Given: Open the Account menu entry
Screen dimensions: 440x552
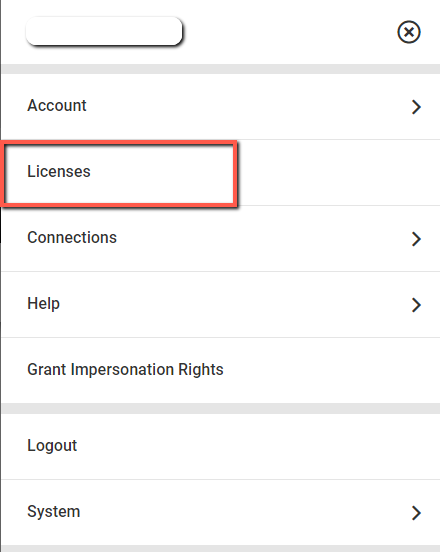Looking at the screenshot, I should point(221,106).
